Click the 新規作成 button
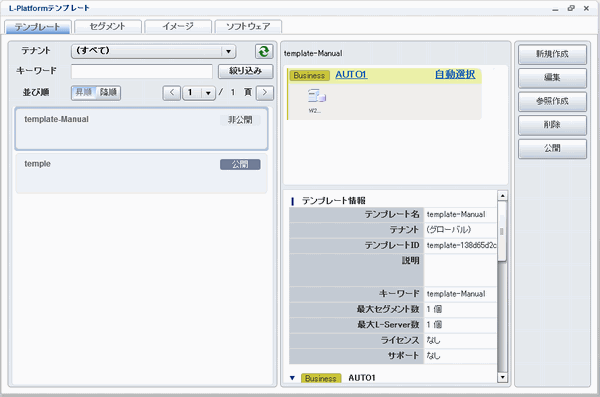Screen dimensions: 600x397 pos(552,54)
